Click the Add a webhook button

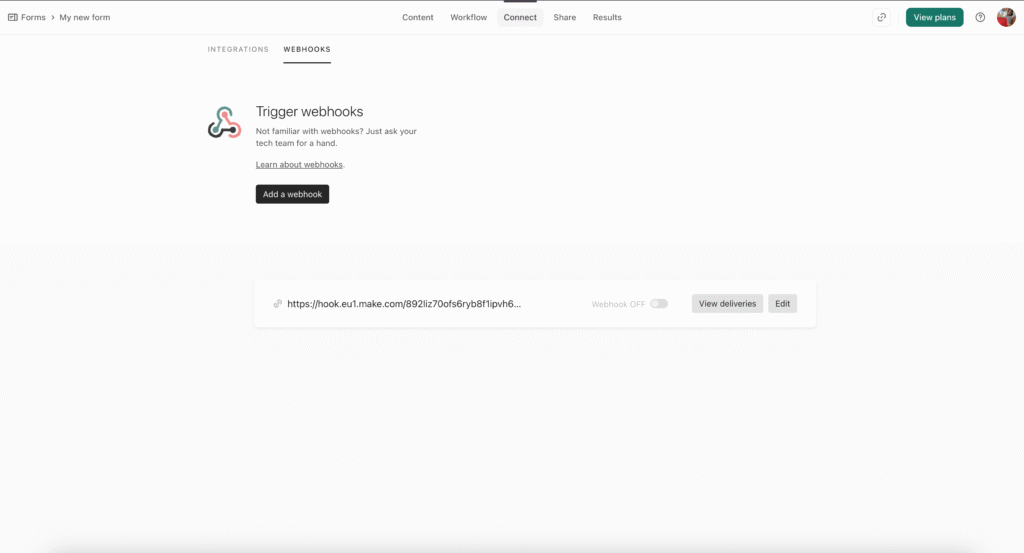coord(292,194)
